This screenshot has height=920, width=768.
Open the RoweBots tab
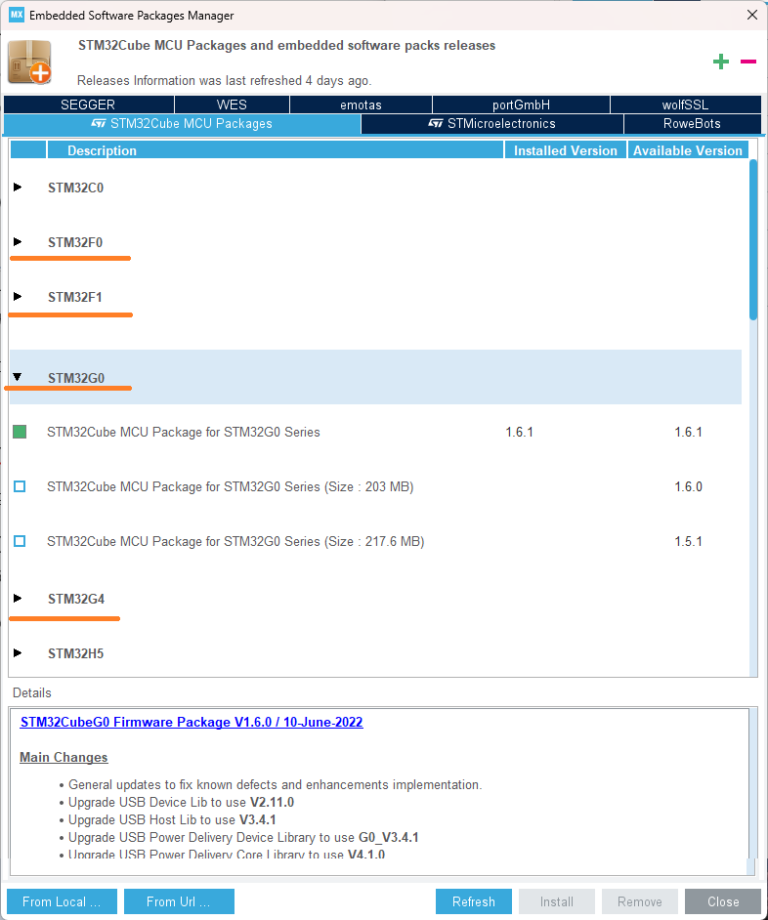pyautogui.click(x=691, y=124)
